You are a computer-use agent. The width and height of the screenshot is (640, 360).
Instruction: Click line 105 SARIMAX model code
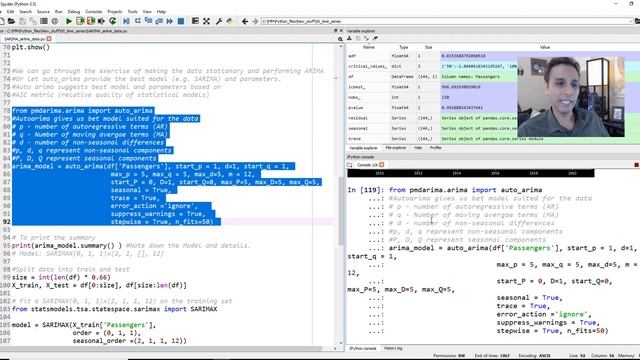point(84,325)
